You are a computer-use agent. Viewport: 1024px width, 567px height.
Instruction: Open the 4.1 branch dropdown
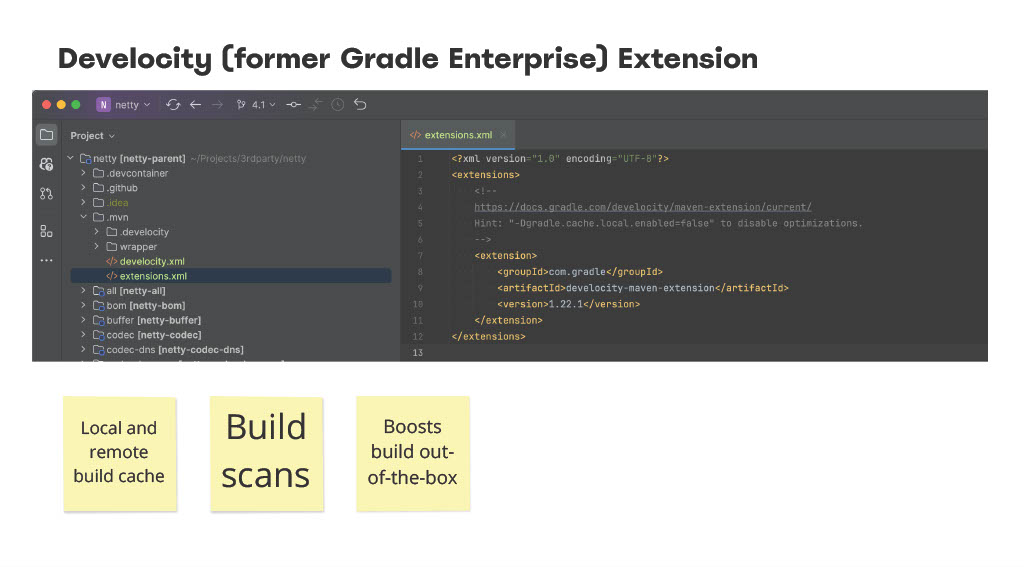tap(256, 105)
